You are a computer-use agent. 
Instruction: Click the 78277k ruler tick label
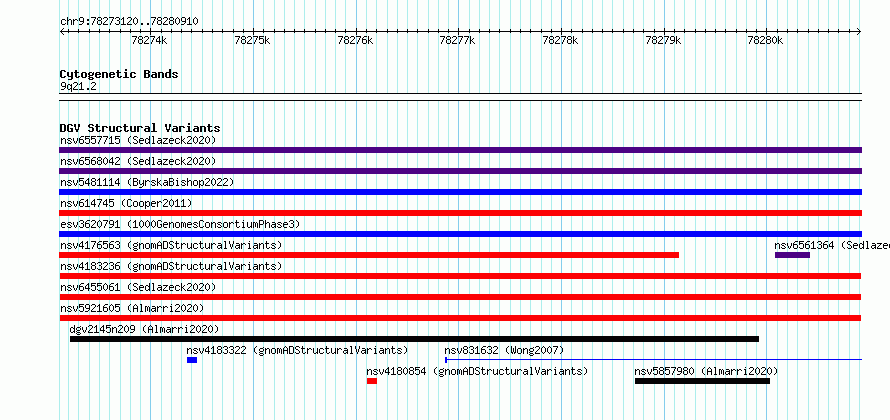tap(458, 41)
